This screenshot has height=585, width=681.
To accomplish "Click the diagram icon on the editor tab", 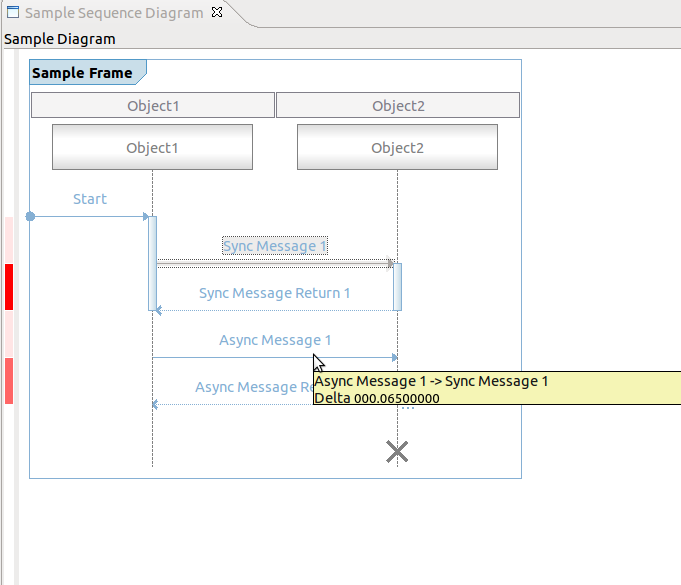I will [x=13, y=13].
